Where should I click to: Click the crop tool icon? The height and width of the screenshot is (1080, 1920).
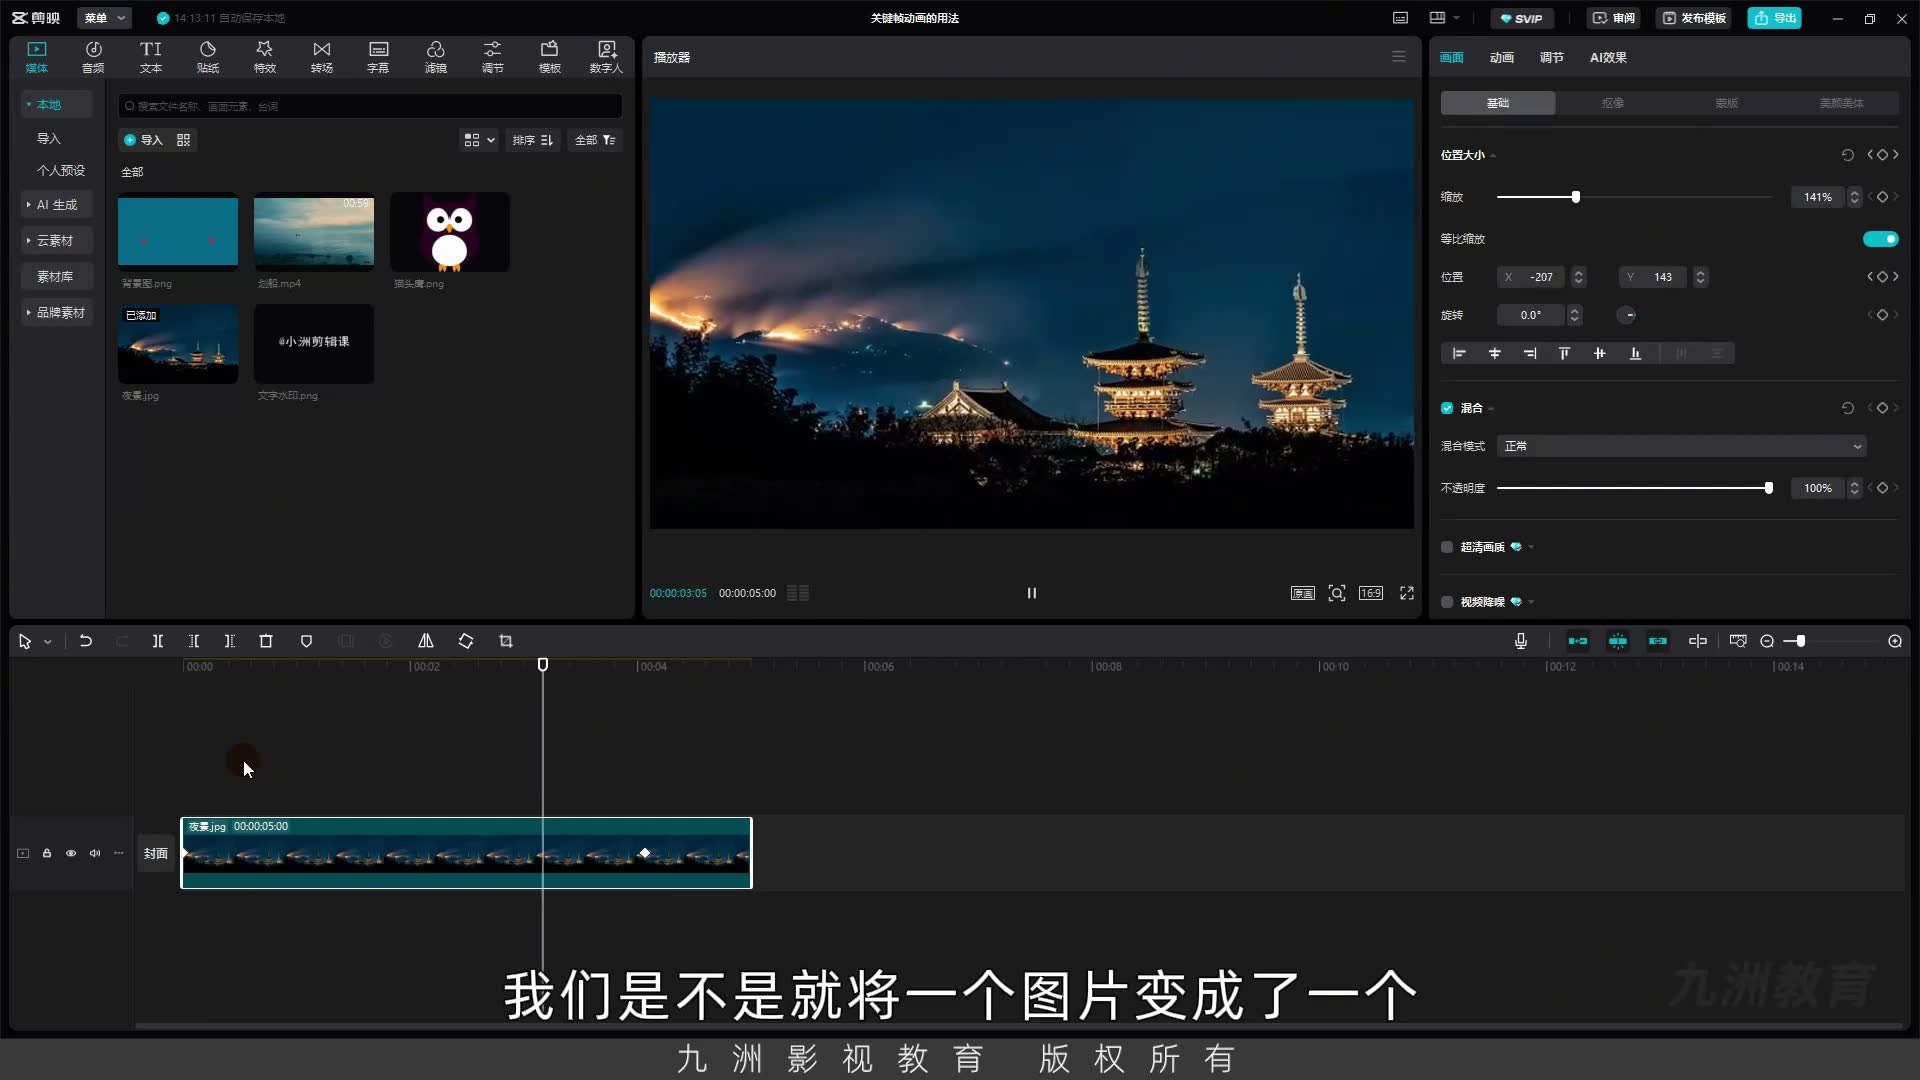point(506,641)
